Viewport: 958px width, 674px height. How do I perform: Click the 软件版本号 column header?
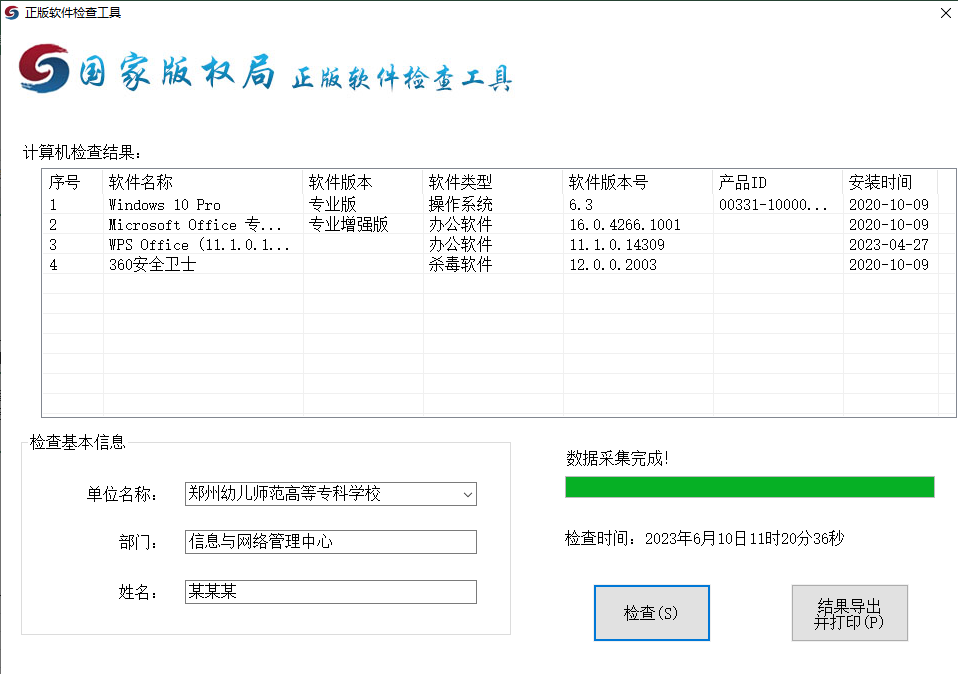638,182
